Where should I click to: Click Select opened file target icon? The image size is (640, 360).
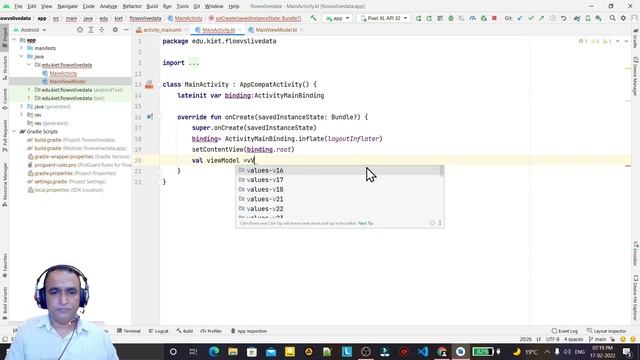[80, 30]
